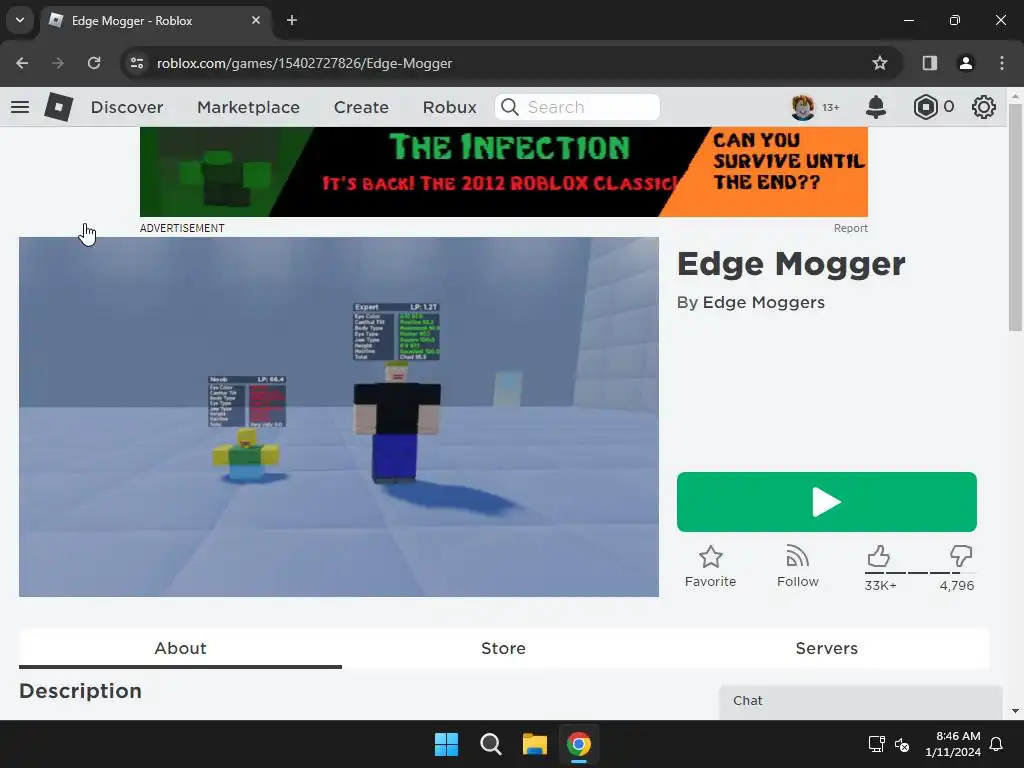Open the Chrome side panel
Viewport: 1024px width, 768px height.
(929, 63)
